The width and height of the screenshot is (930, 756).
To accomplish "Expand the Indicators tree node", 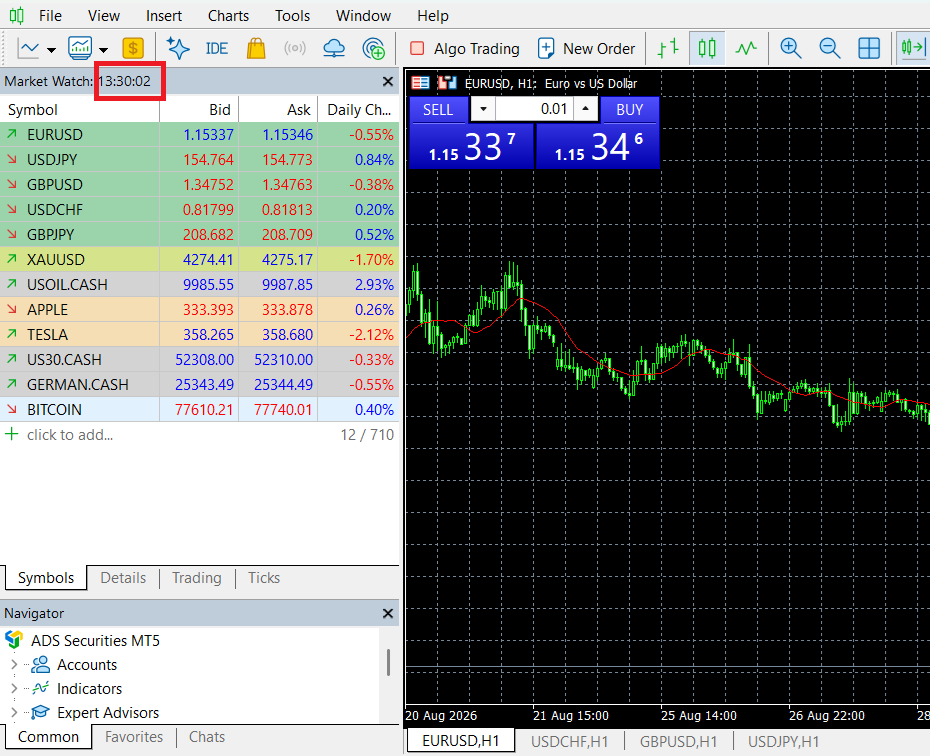I will 14,688.
